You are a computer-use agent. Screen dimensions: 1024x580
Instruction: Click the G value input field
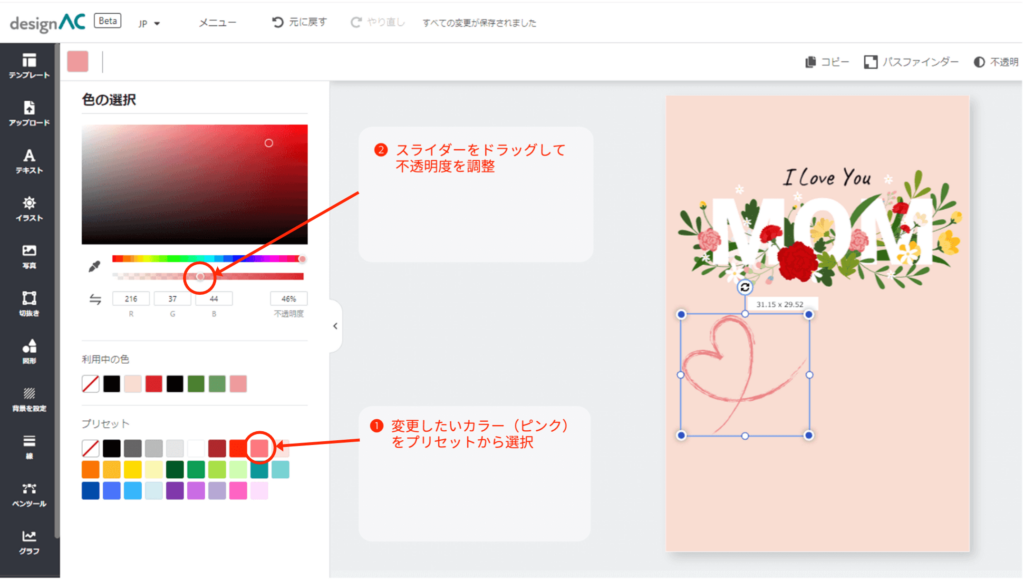click(x=172, y=298)
